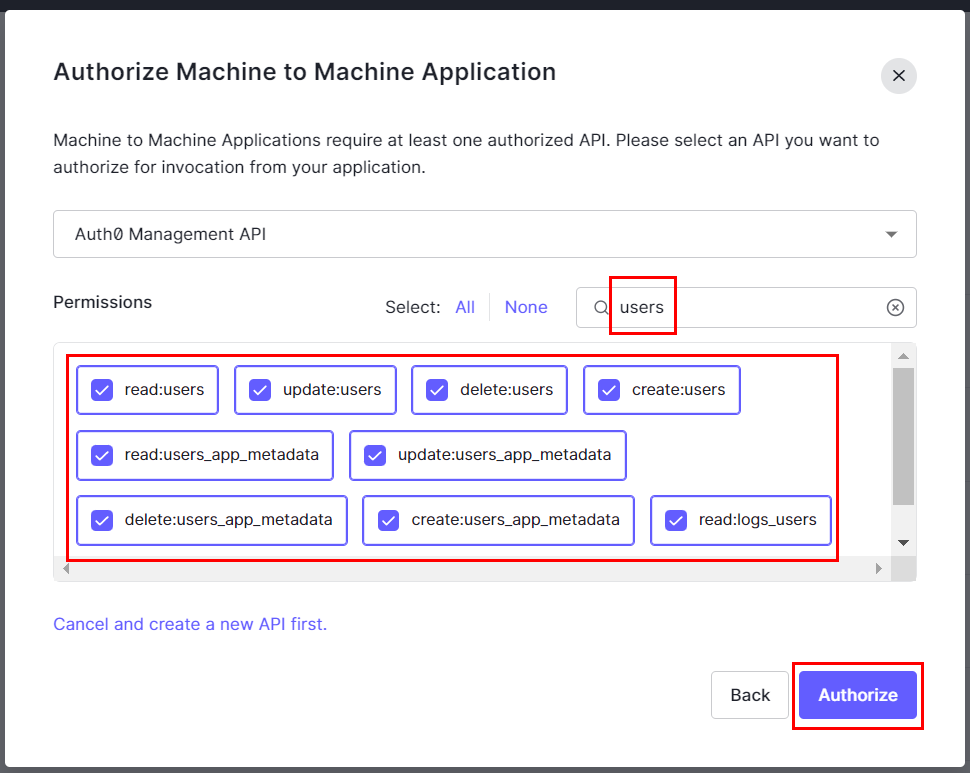970x773 pixels.
Task: Click the dropdown caret on Auth0 Management API selector
Action: pyautogui.click(x=890, y=233)
